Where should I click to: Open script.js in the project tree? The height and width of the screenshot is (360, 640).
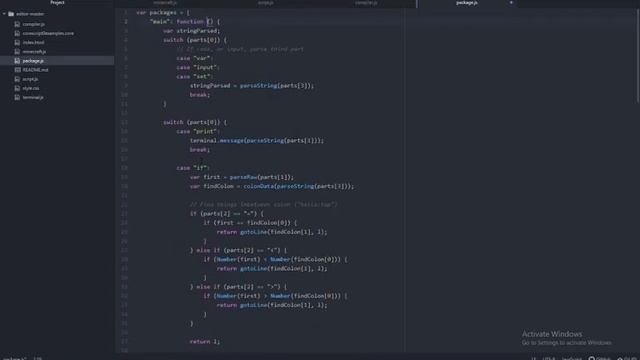[30, 79]
